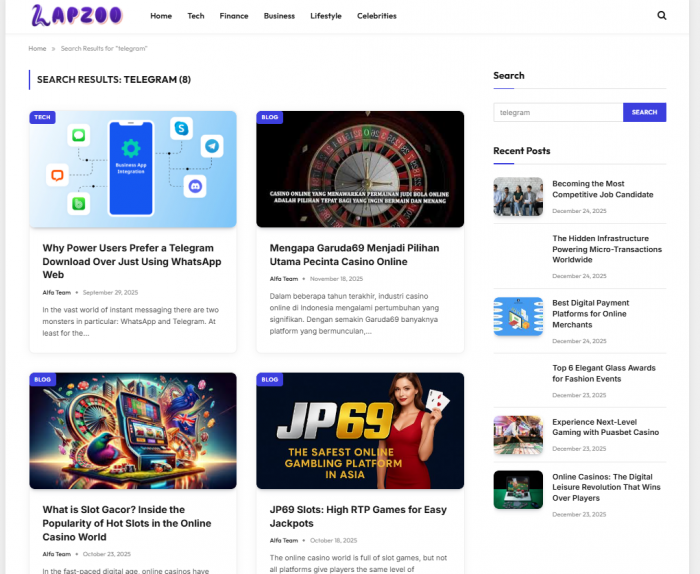The image size is (700, 574).
Task: Click the TECH tag on Telegram article
Action: click(x=42, y=117)
